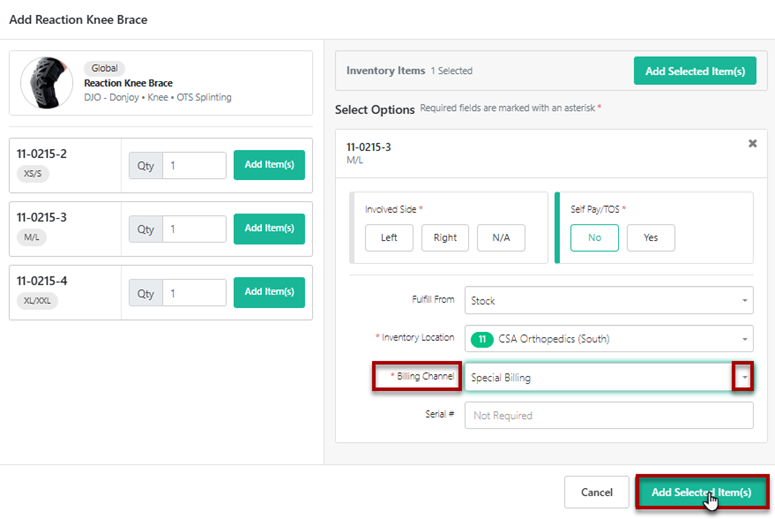Open Billing Channel dropdown arrow
This screenshot has width=775, height=519.
742,377
